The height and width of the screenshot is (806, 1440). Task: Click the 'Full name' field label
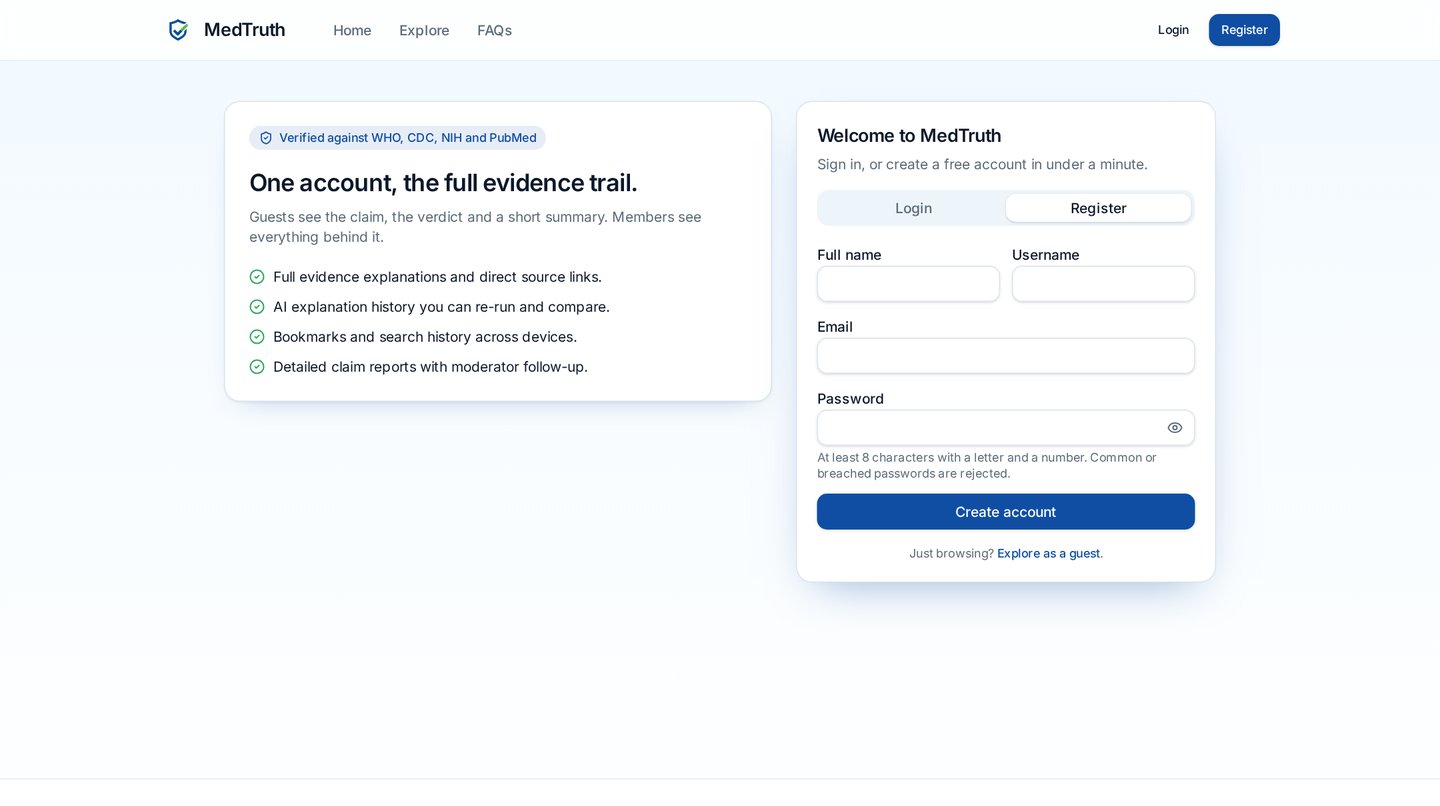[x=849, y=255]
